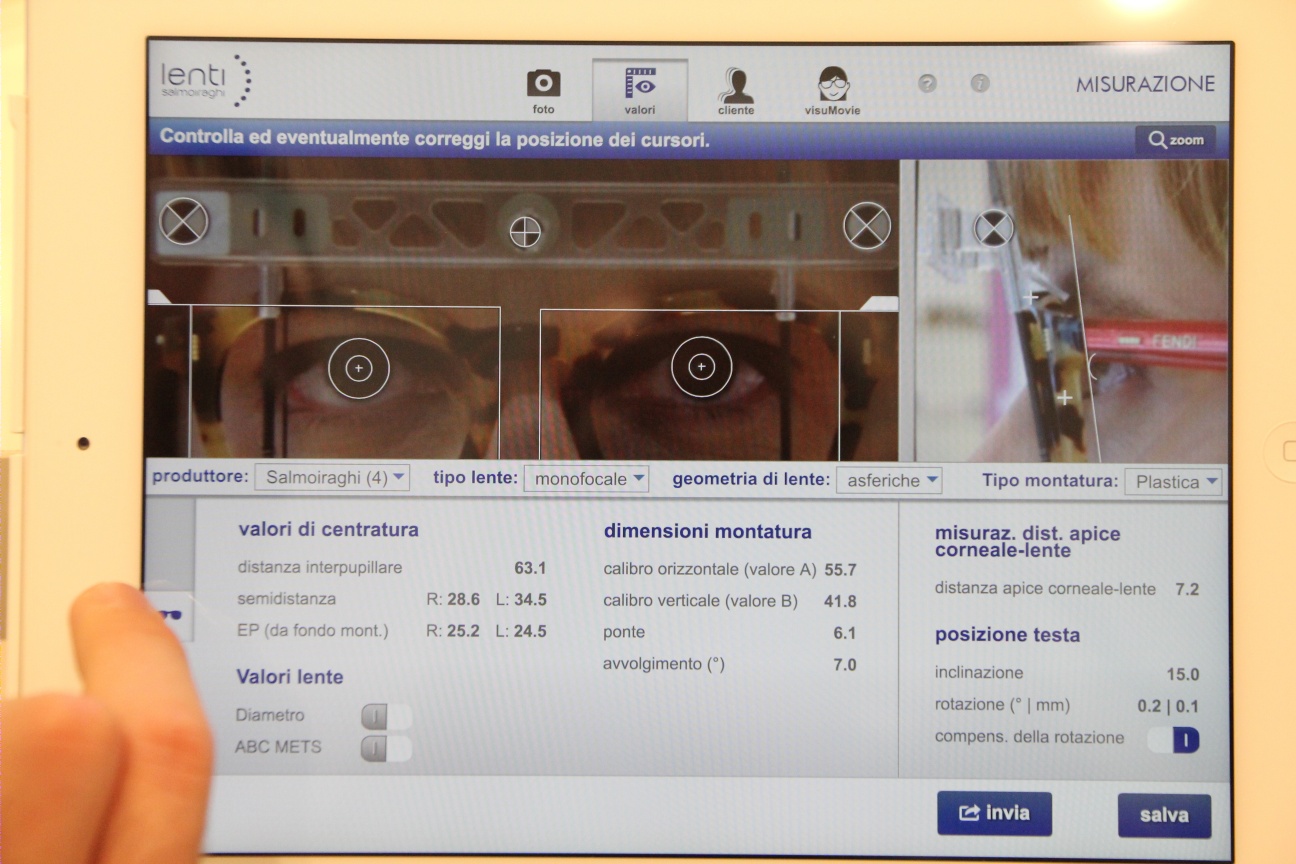Open the Tipo montatura dropdown
Viewport: 1296px width, 864px height.
pyautogui.click(x=1174, y=481)
